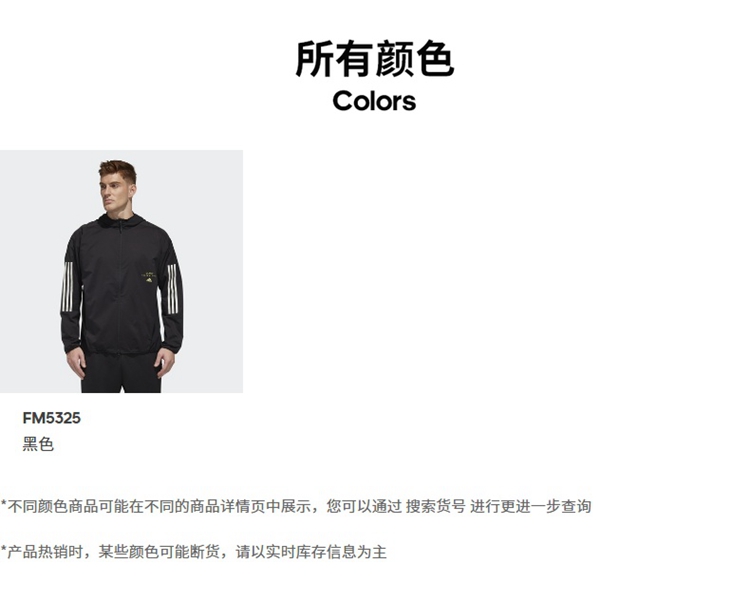
Task: Click the note about 产品热销时
Action: [193, 552]
